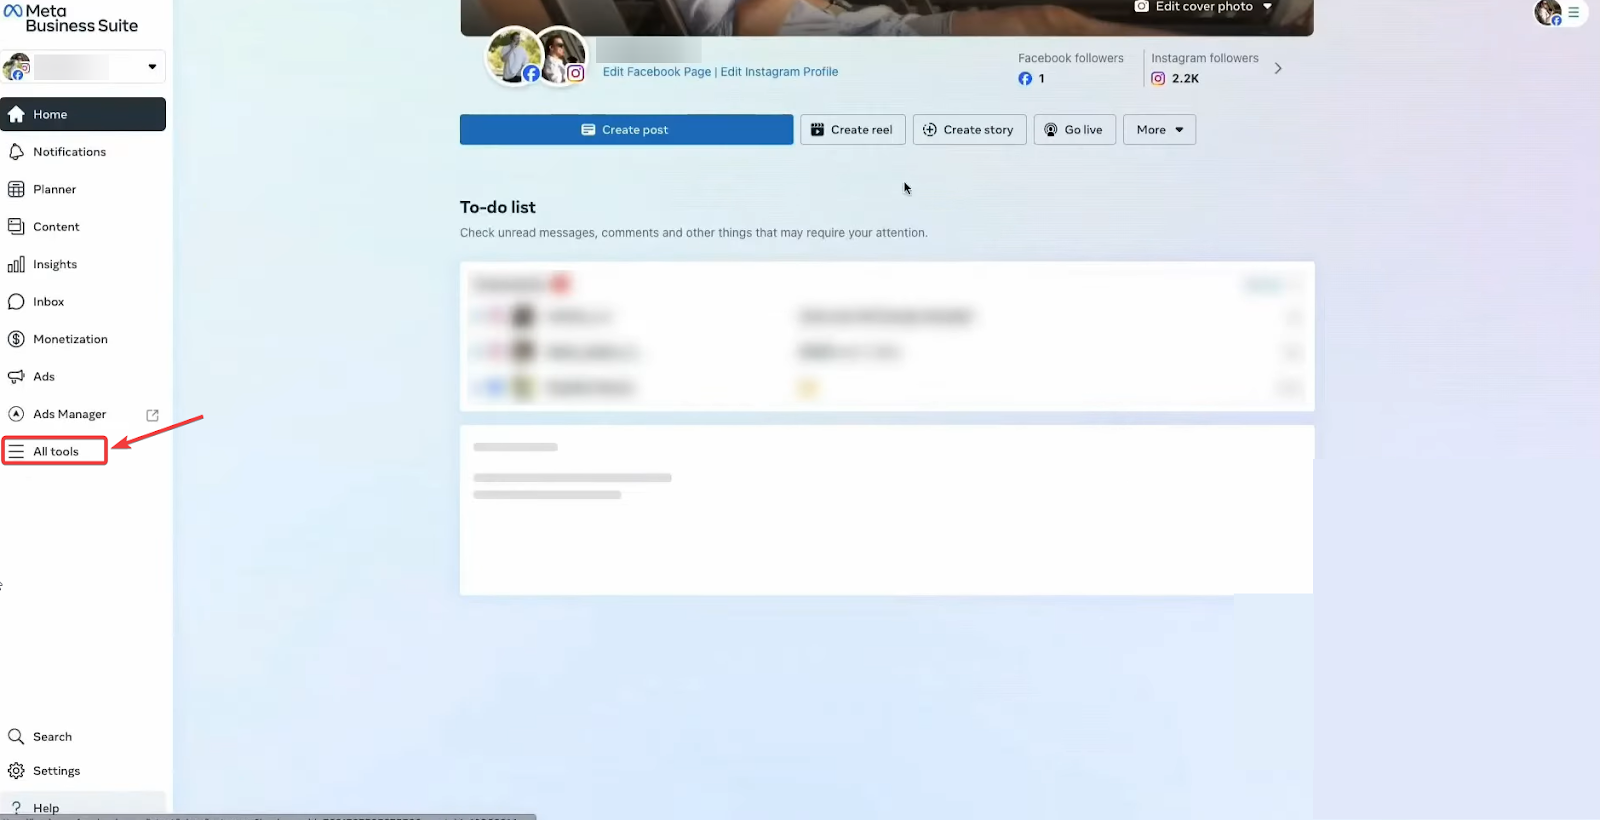This screenshot has width=1600, height=820.
Task: Expand followers with the right chevron
Action: [1278, 68]
